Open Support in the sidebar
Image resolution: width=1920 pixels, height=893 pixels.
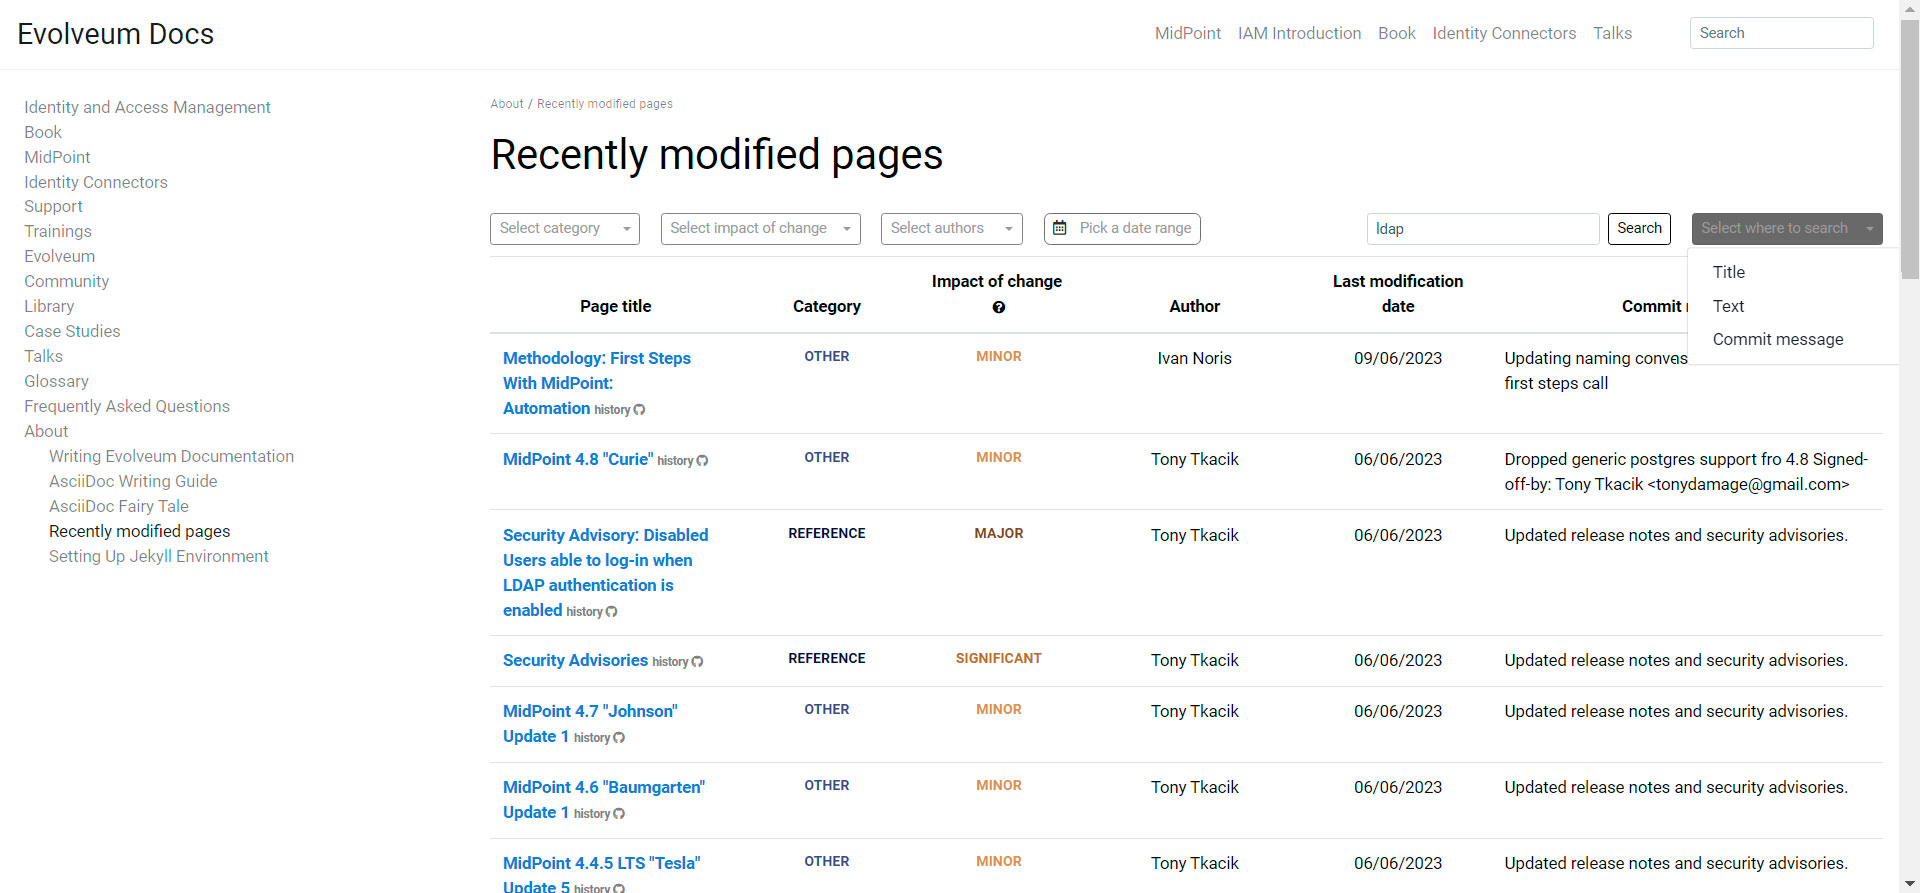[x=53, y=206]
